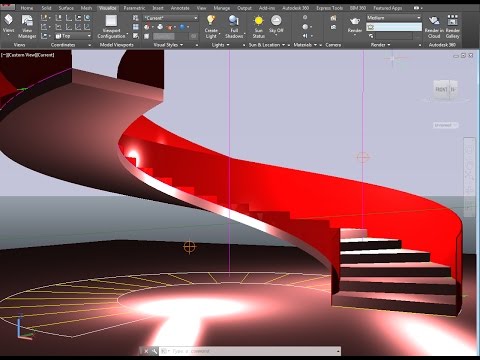This screenshot has height=360, width=480.
Task: Open the Views gallery button
Action: click(x=8, y=24)
